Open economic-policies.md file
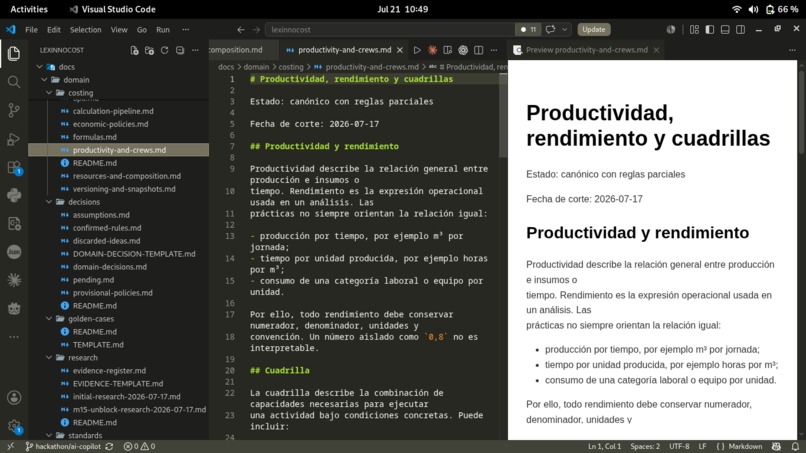The width and height of the screenshot is (806, 453). 110,124
